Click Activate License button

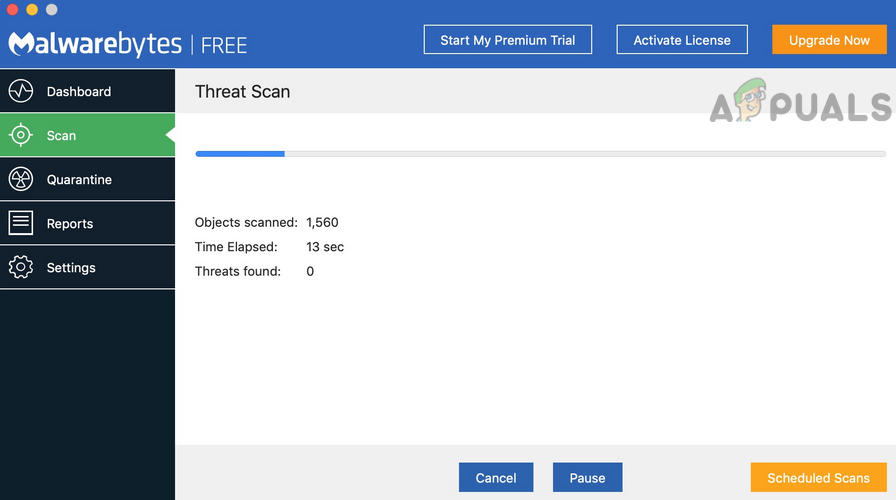point(682,39)
